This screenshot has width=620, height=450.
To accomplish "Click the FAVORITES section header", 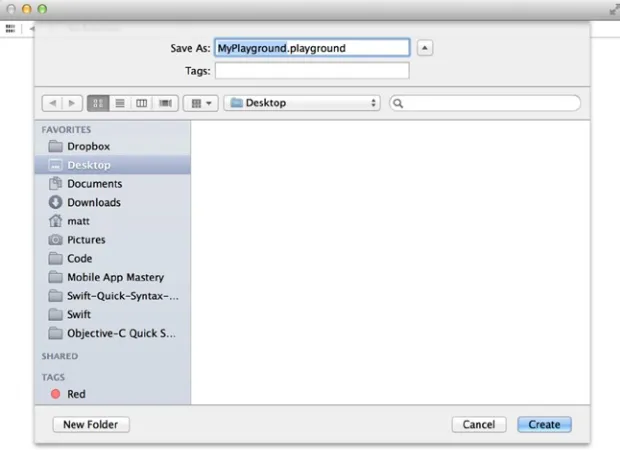I will click(x=66, y=130).
